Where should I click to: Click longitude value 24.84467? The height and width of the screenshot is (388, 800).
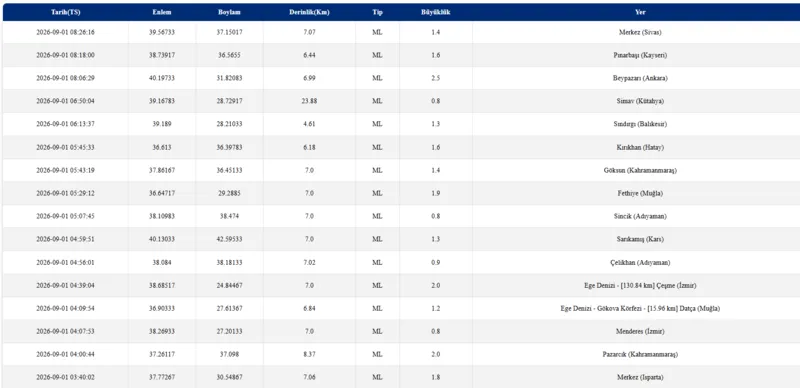coord(229,285)
